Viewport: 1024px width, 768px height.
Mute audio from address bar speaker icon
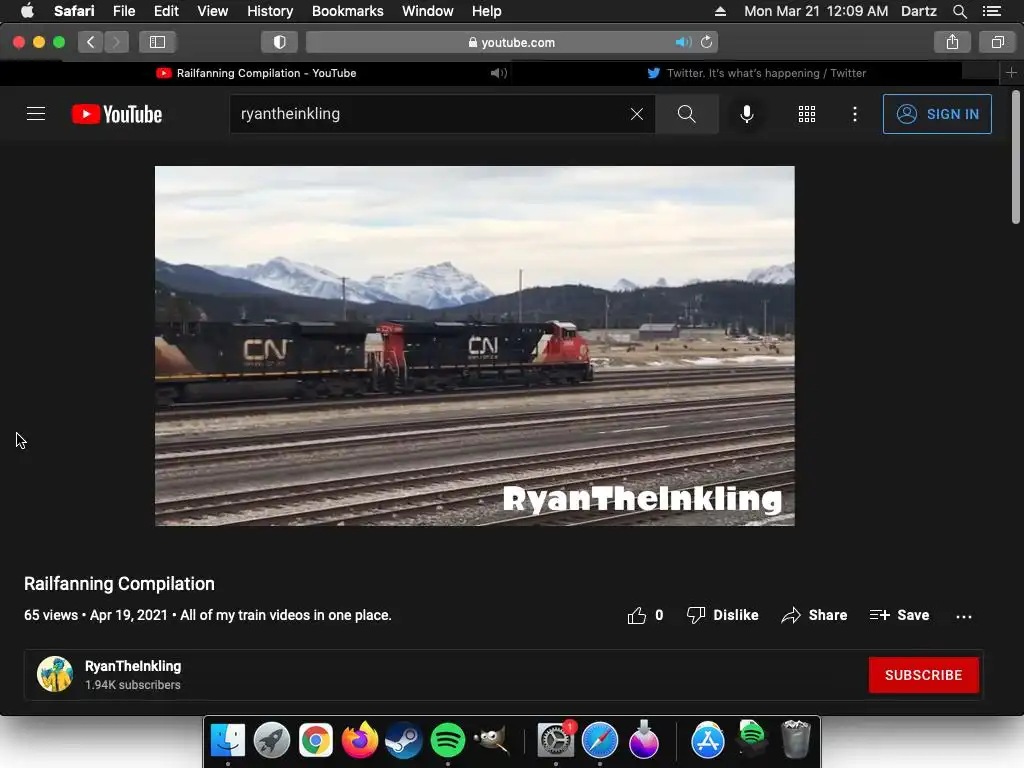[683, 42]
